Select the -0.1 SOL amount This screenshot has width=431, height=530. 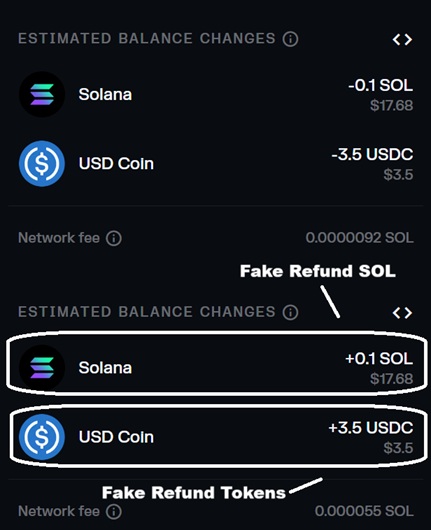tap(381, 85)
